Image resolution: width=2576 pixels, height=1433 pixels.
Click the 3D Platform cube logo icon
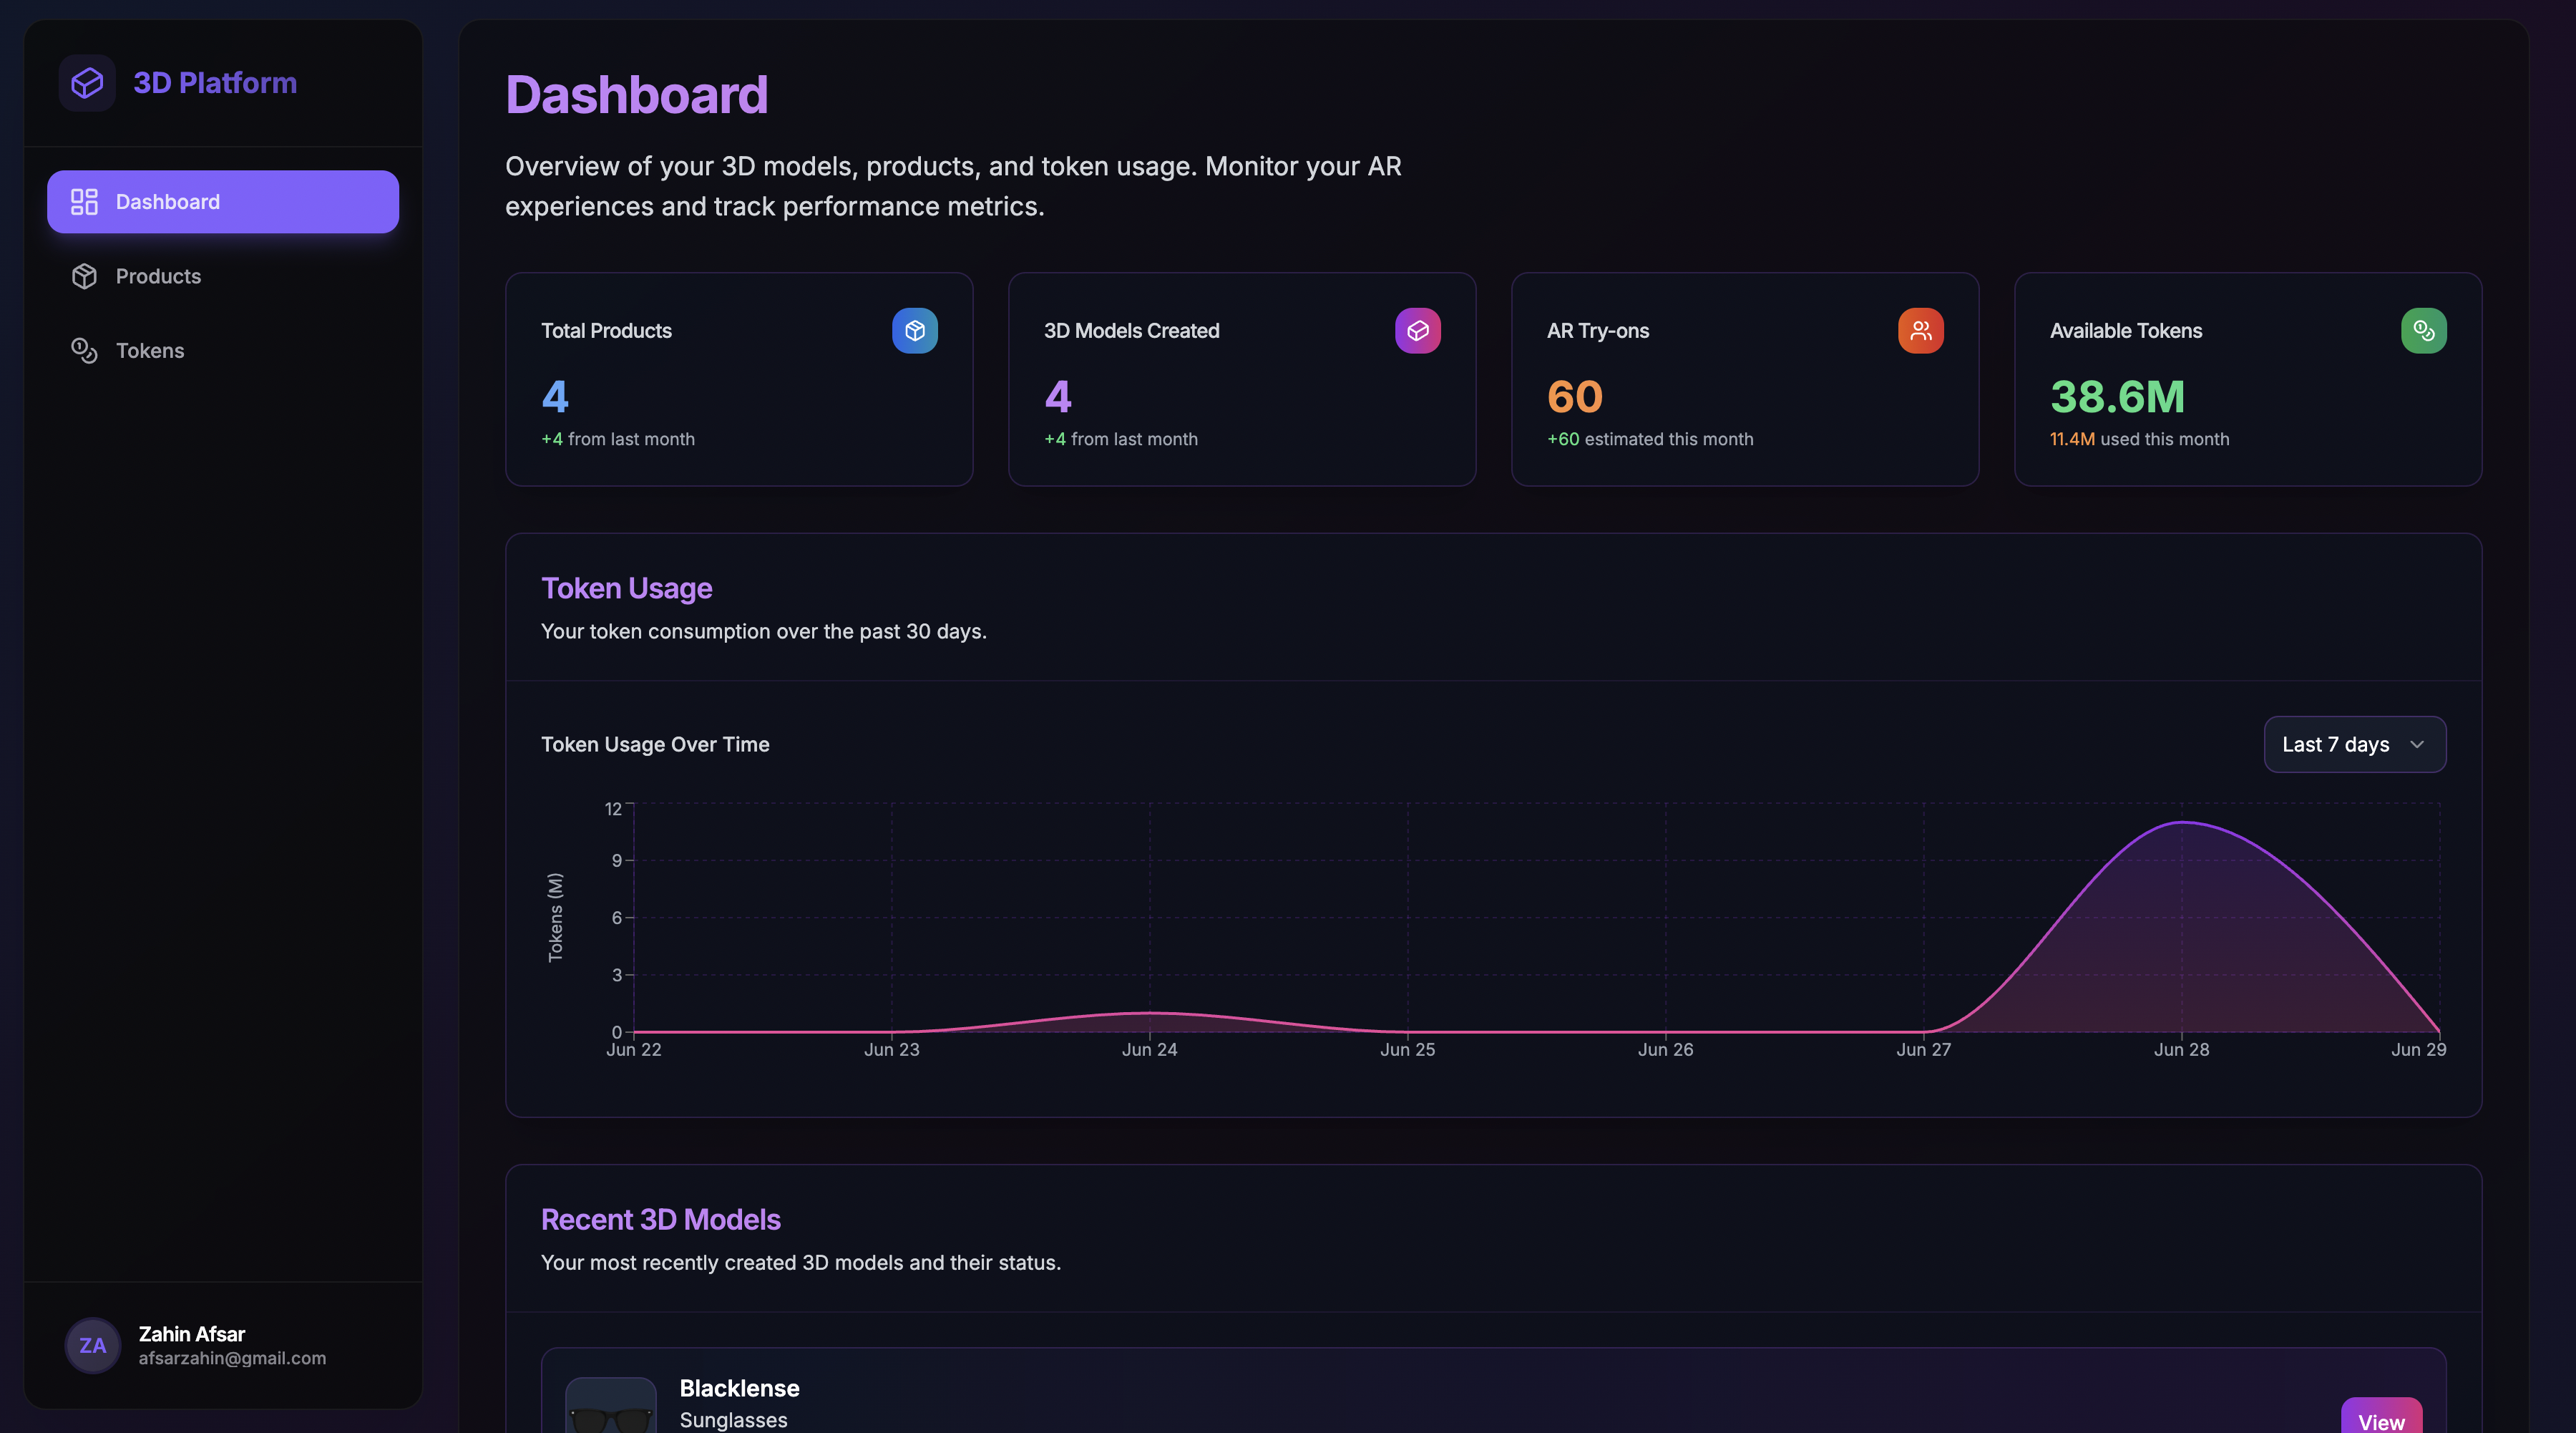click(87, 83)
